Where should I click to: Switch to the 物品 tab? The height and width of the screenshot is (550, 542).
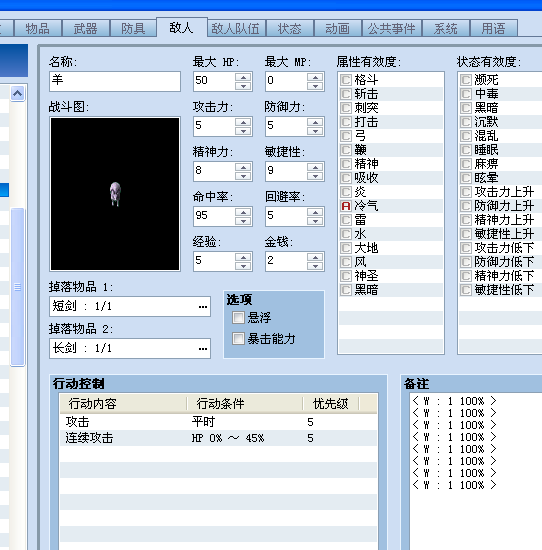(x=38, y=28)
